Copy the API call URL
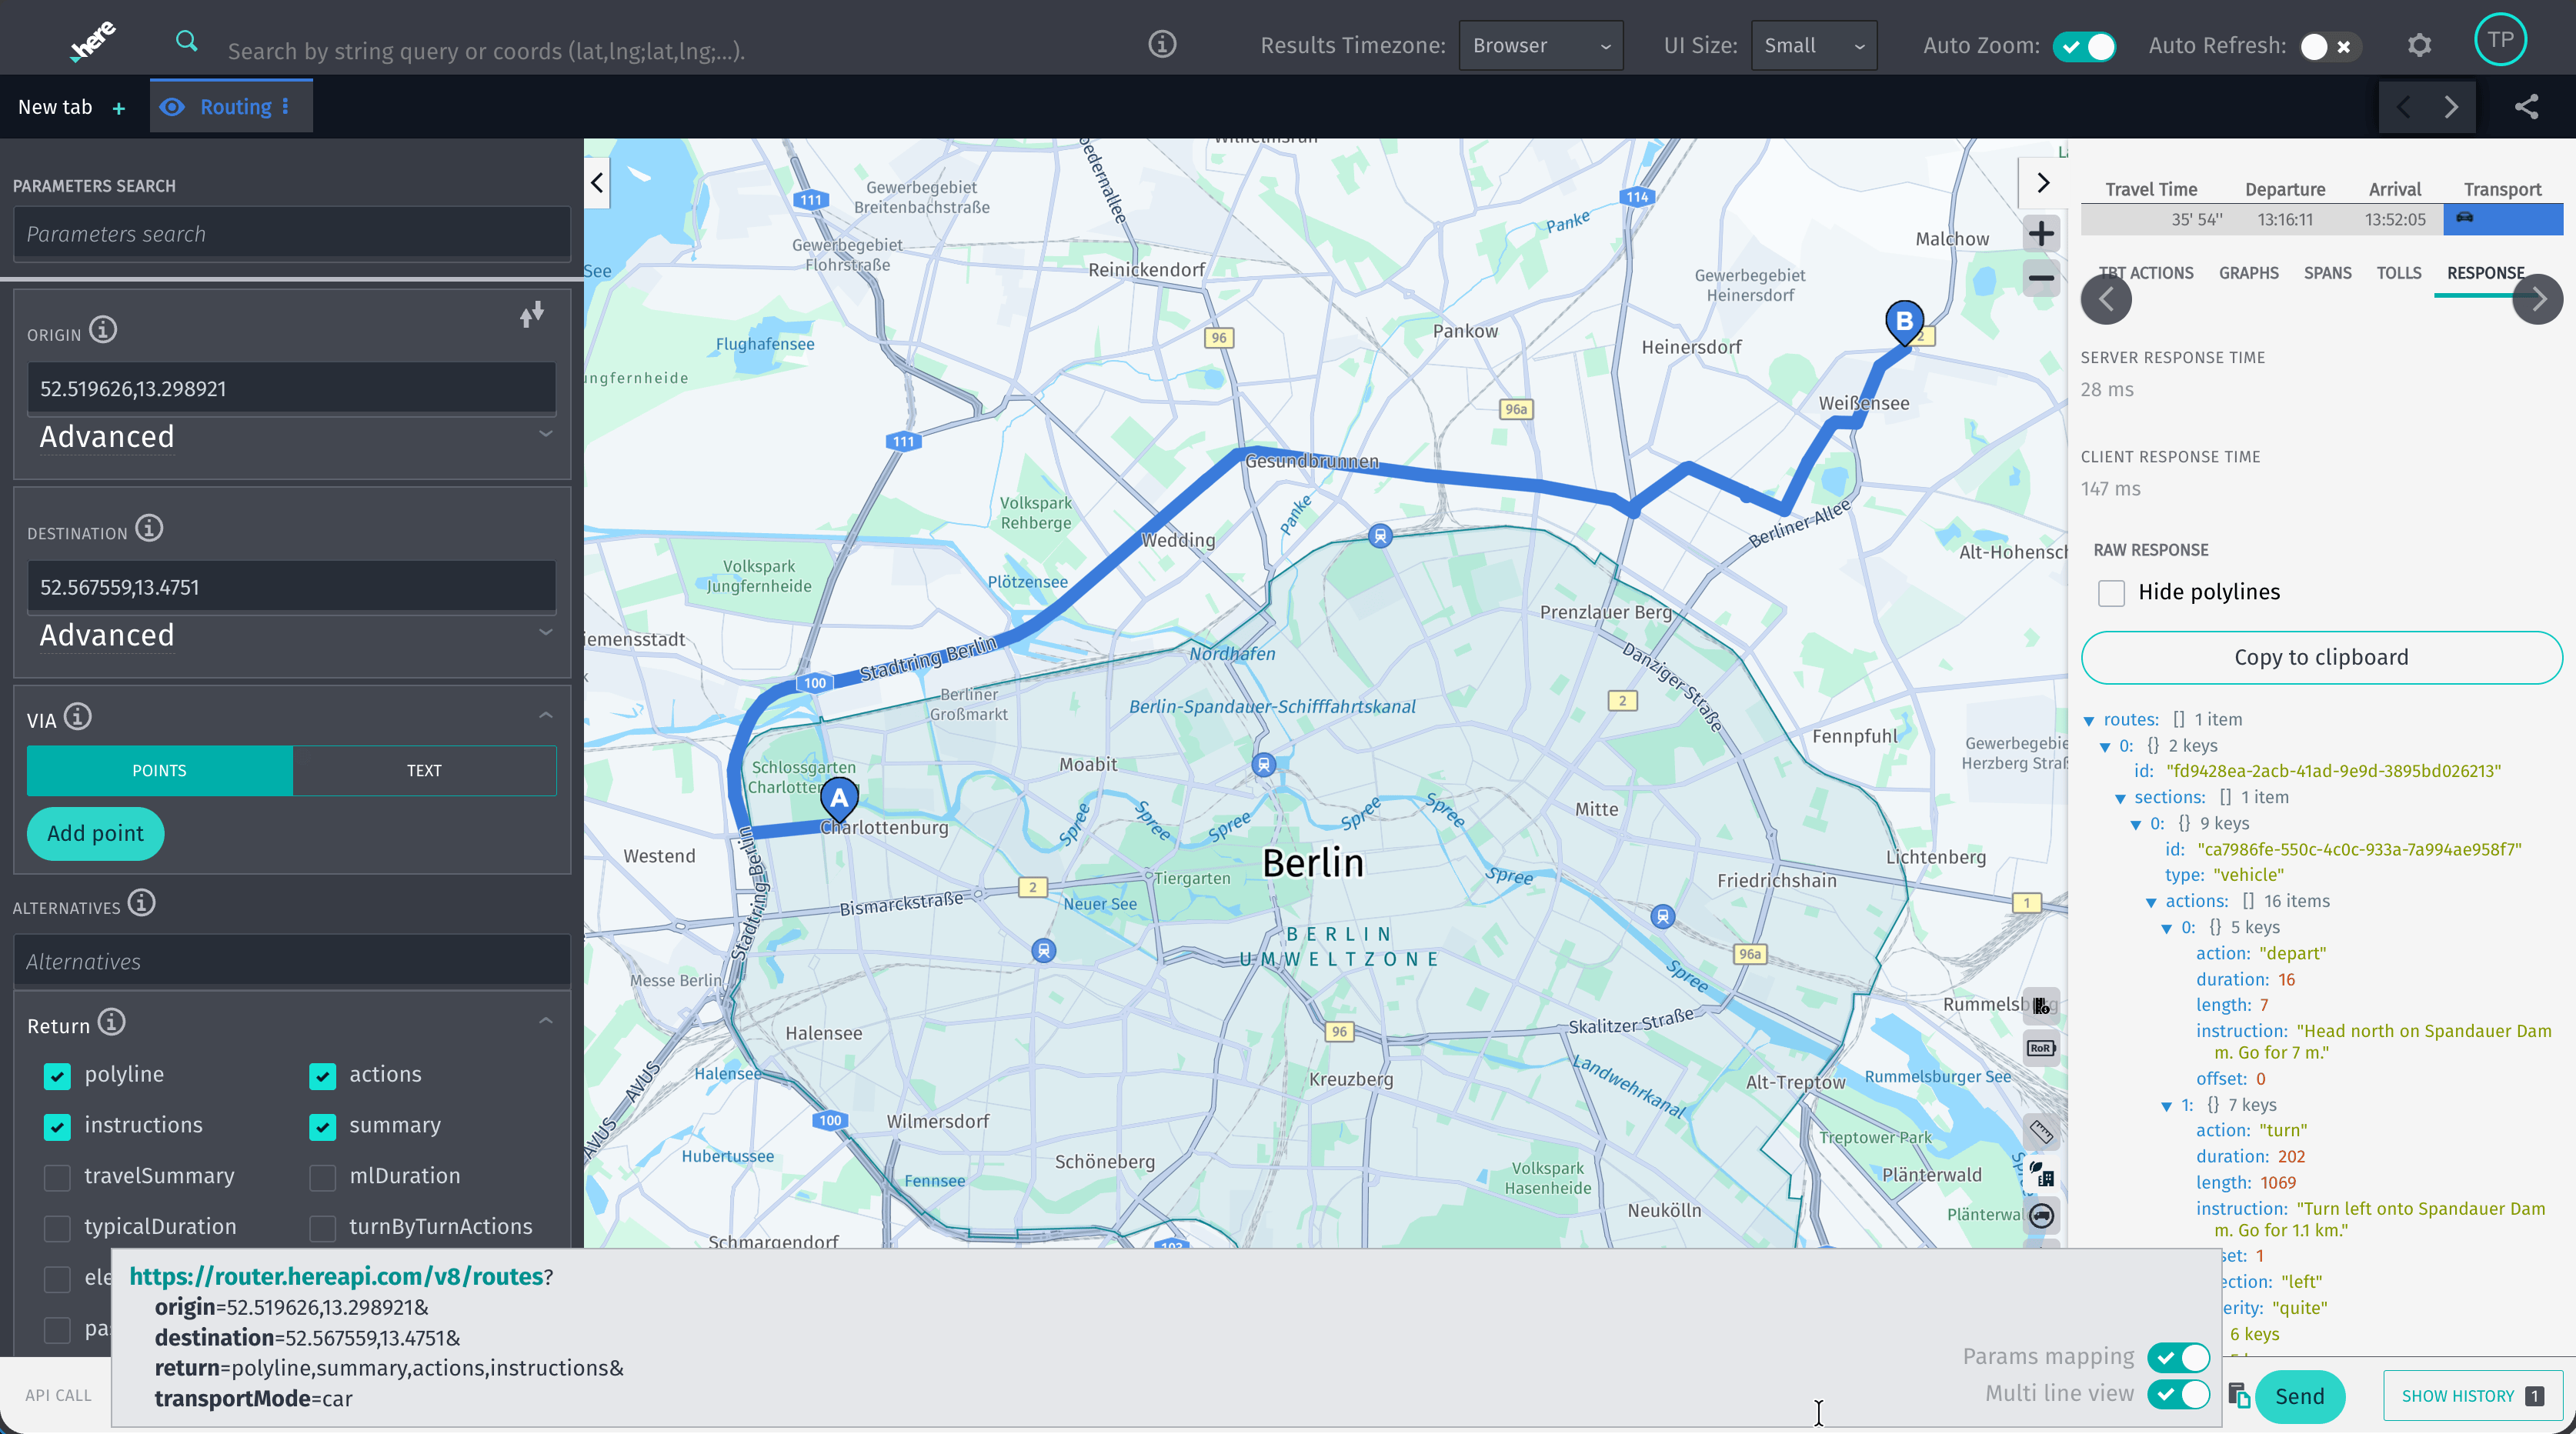2576x1434 pixels. pyautogui.click(x=2238, y=1396)
